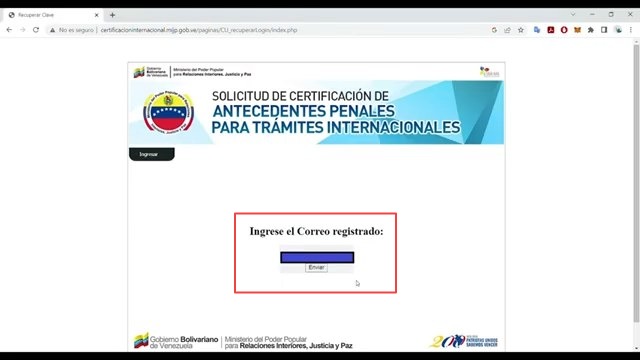Screen dimensions: 640x360
Task: Share this page via the share icon
Action: pyautogui.click(x=507, y=30)
